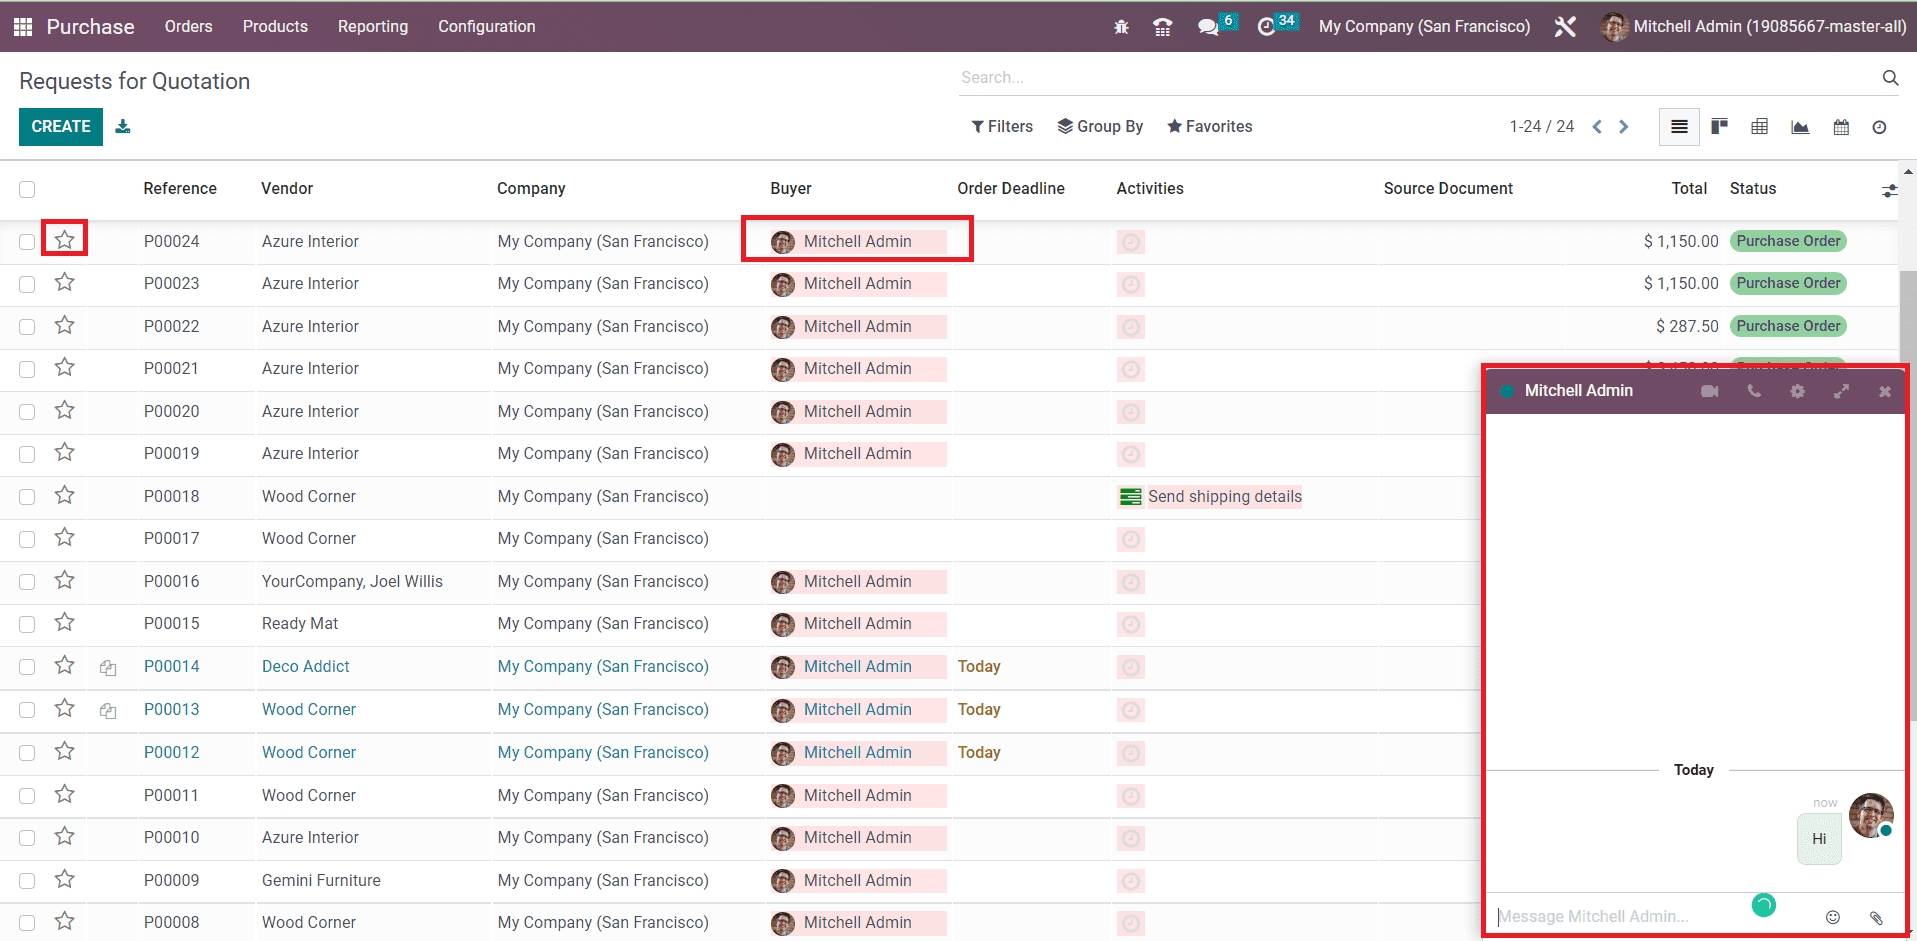The height and width of the screenshot is (941, 1917).
Task: Open the Graph chart view
Action: [1800, 127]
